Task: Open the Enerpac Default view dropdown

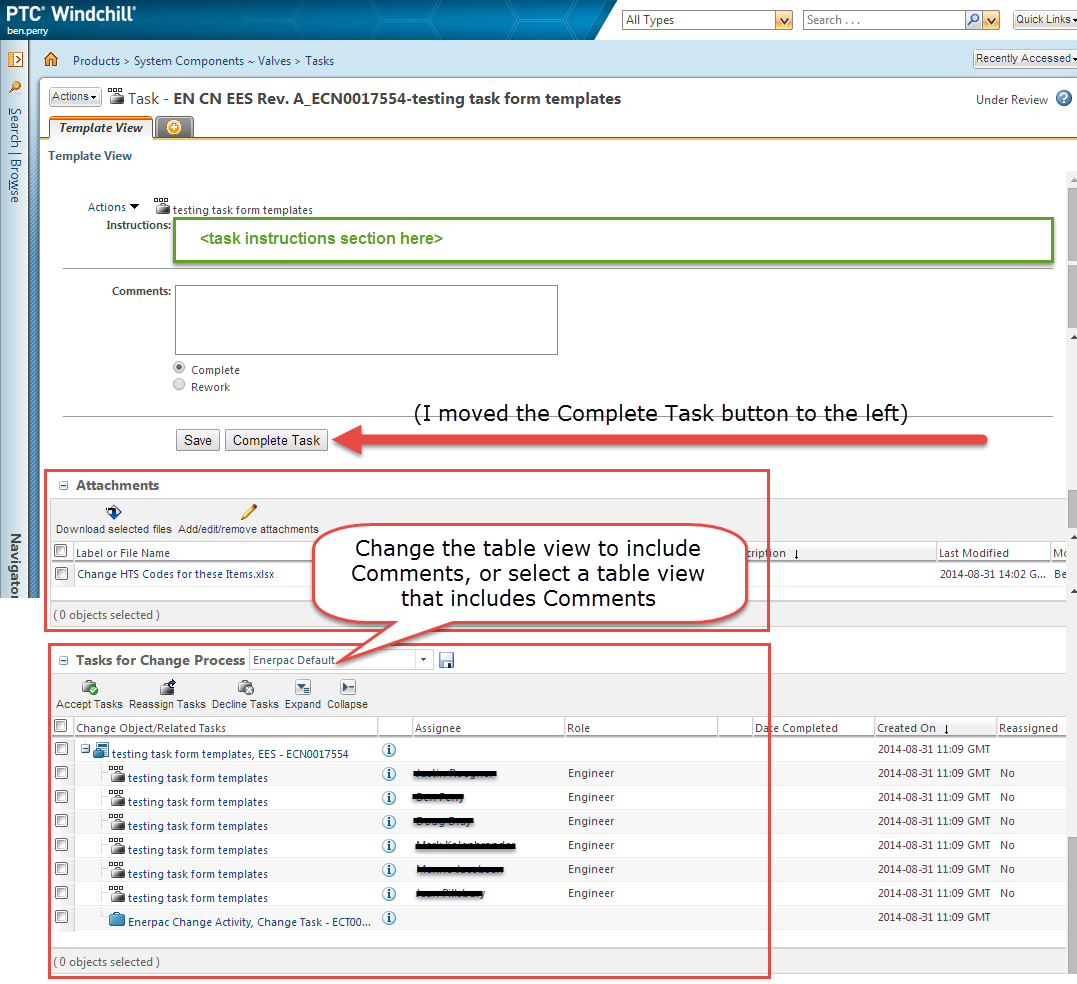Action: (x=423, y=659)
